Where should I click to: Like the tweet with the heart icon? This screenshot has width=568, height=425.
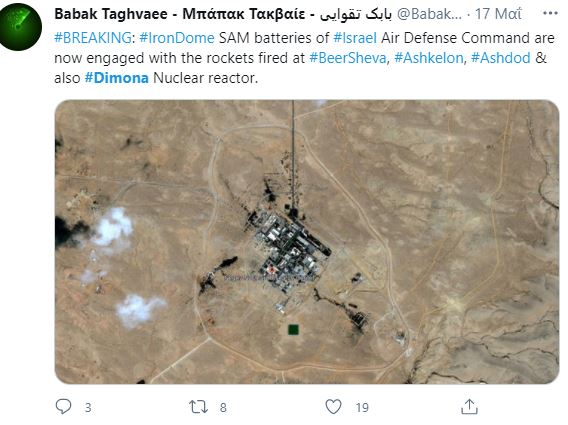click(x=333, y=406)
